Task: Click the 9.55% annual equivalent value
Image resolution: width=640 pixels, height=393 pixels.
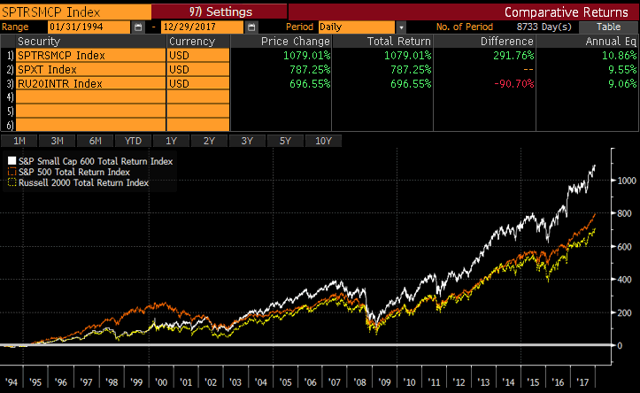Action: (x=622, y=69)
